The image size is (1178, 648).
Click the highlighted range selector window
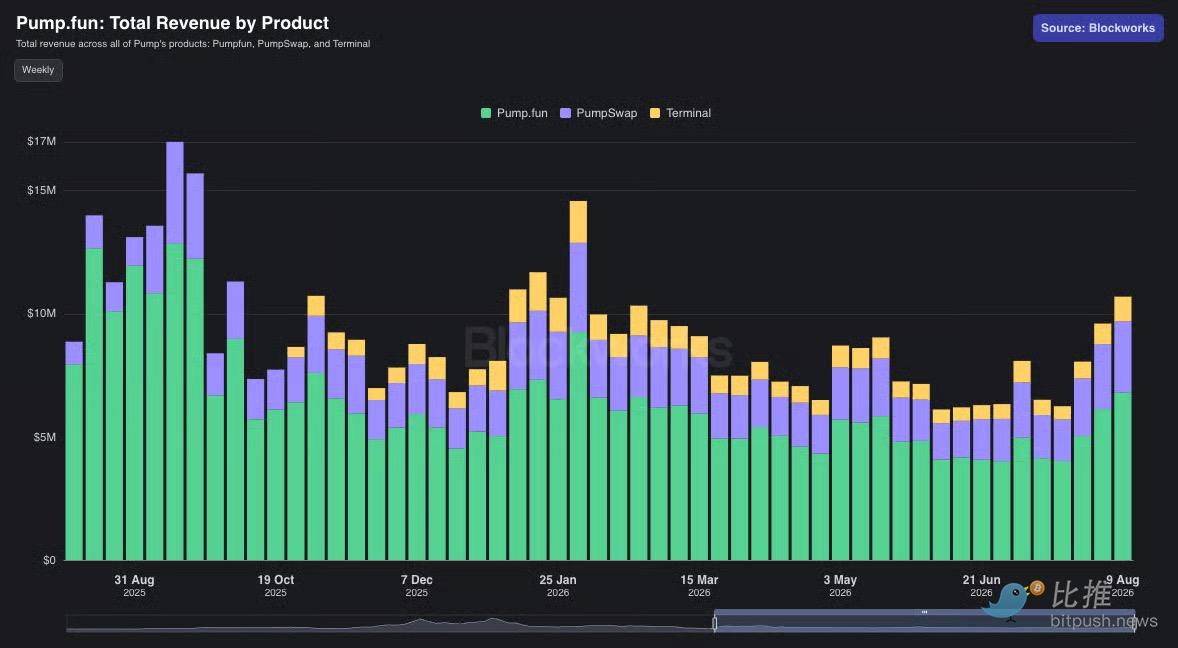(924, 622)
